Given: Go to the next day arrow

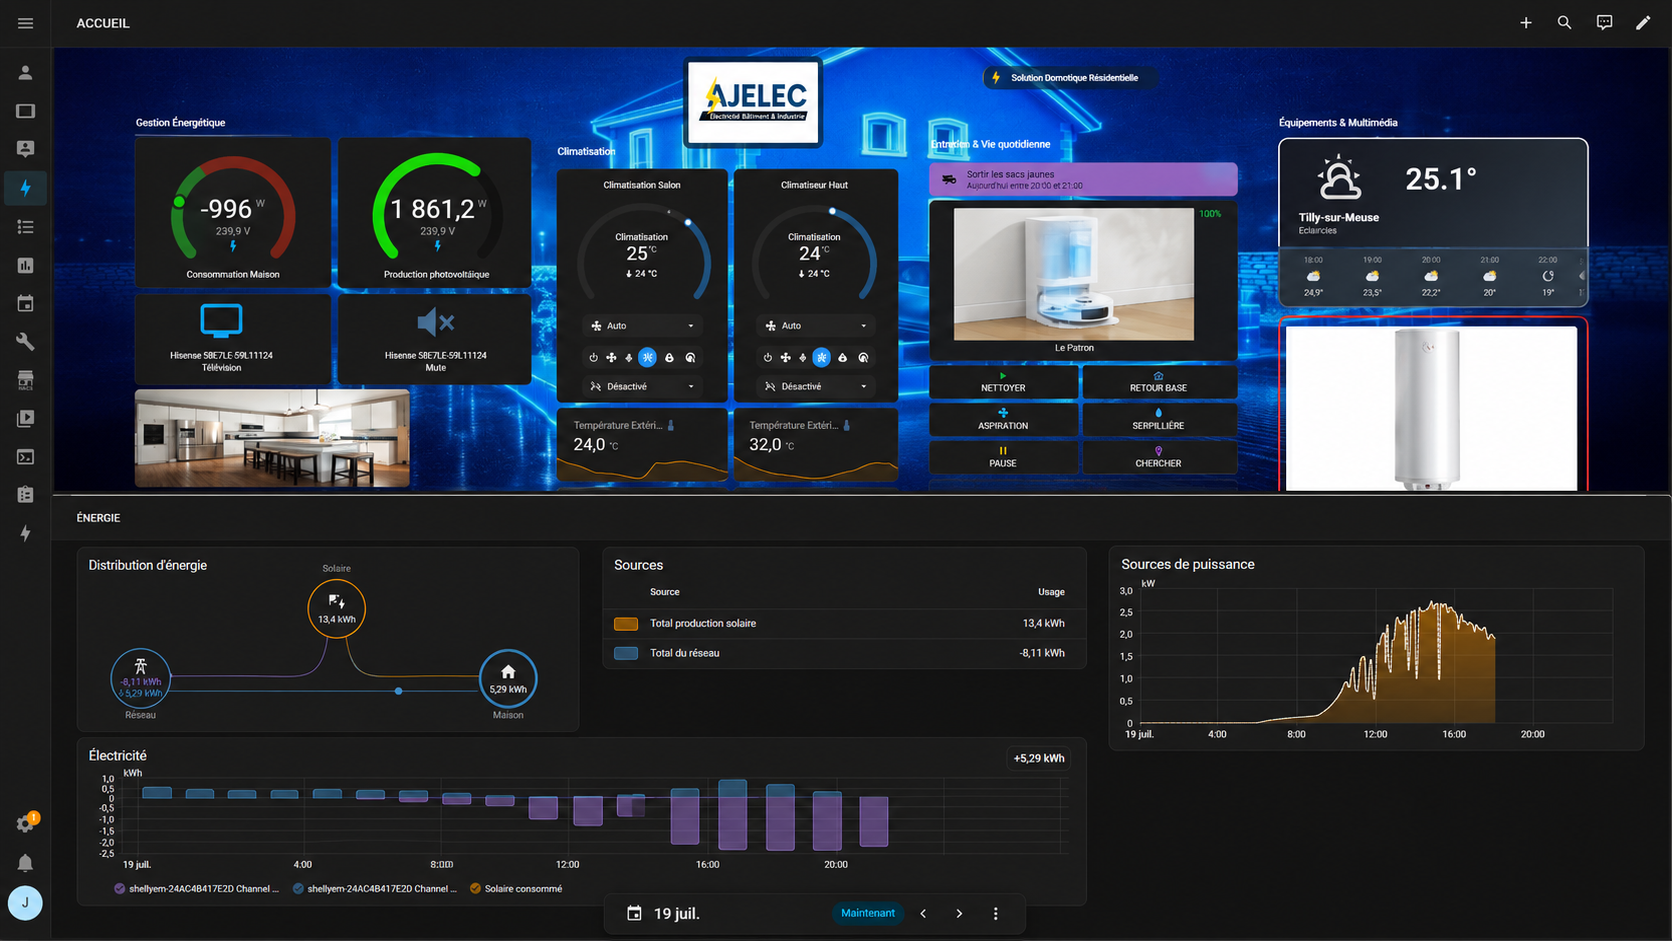Looking at the screenshot, I should click(x=959, y=913).
